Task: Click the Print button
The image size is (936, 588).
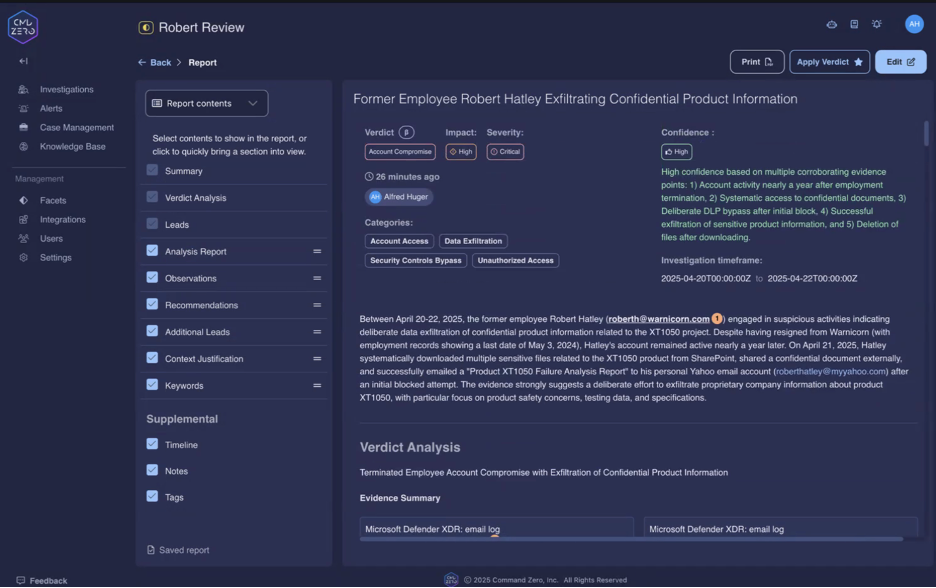Action: 757,62
